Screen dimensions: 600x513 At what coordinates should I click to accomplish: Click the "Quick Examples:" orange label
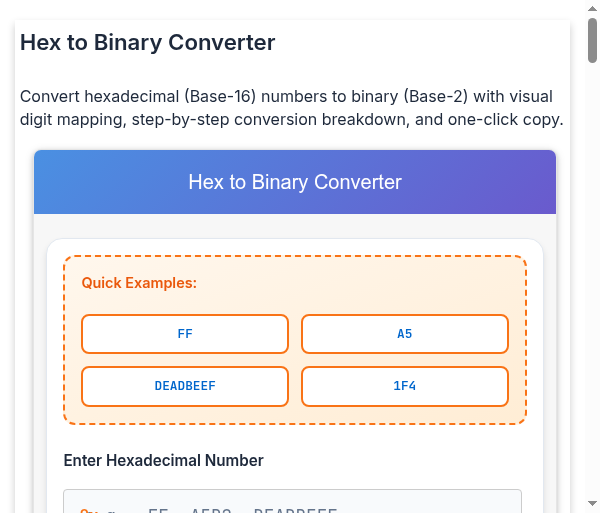[x=139, y=283]
